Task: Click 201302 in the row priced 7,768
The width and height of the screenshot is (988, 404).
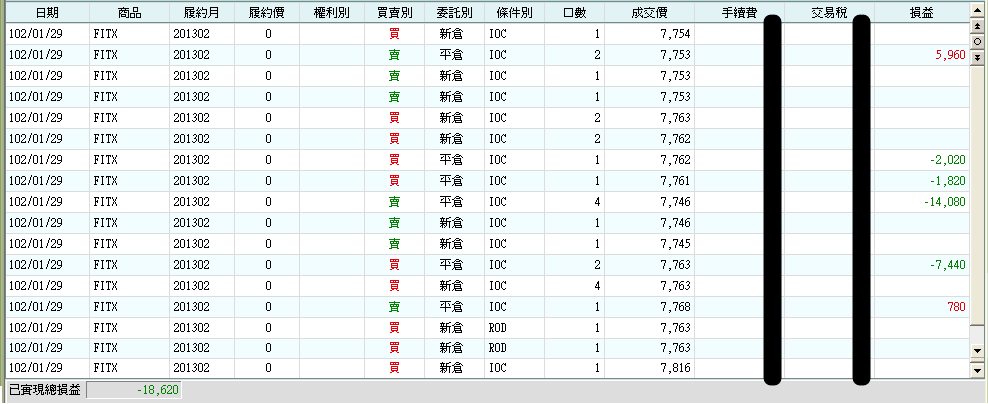Action: click(x=191, y=307)
